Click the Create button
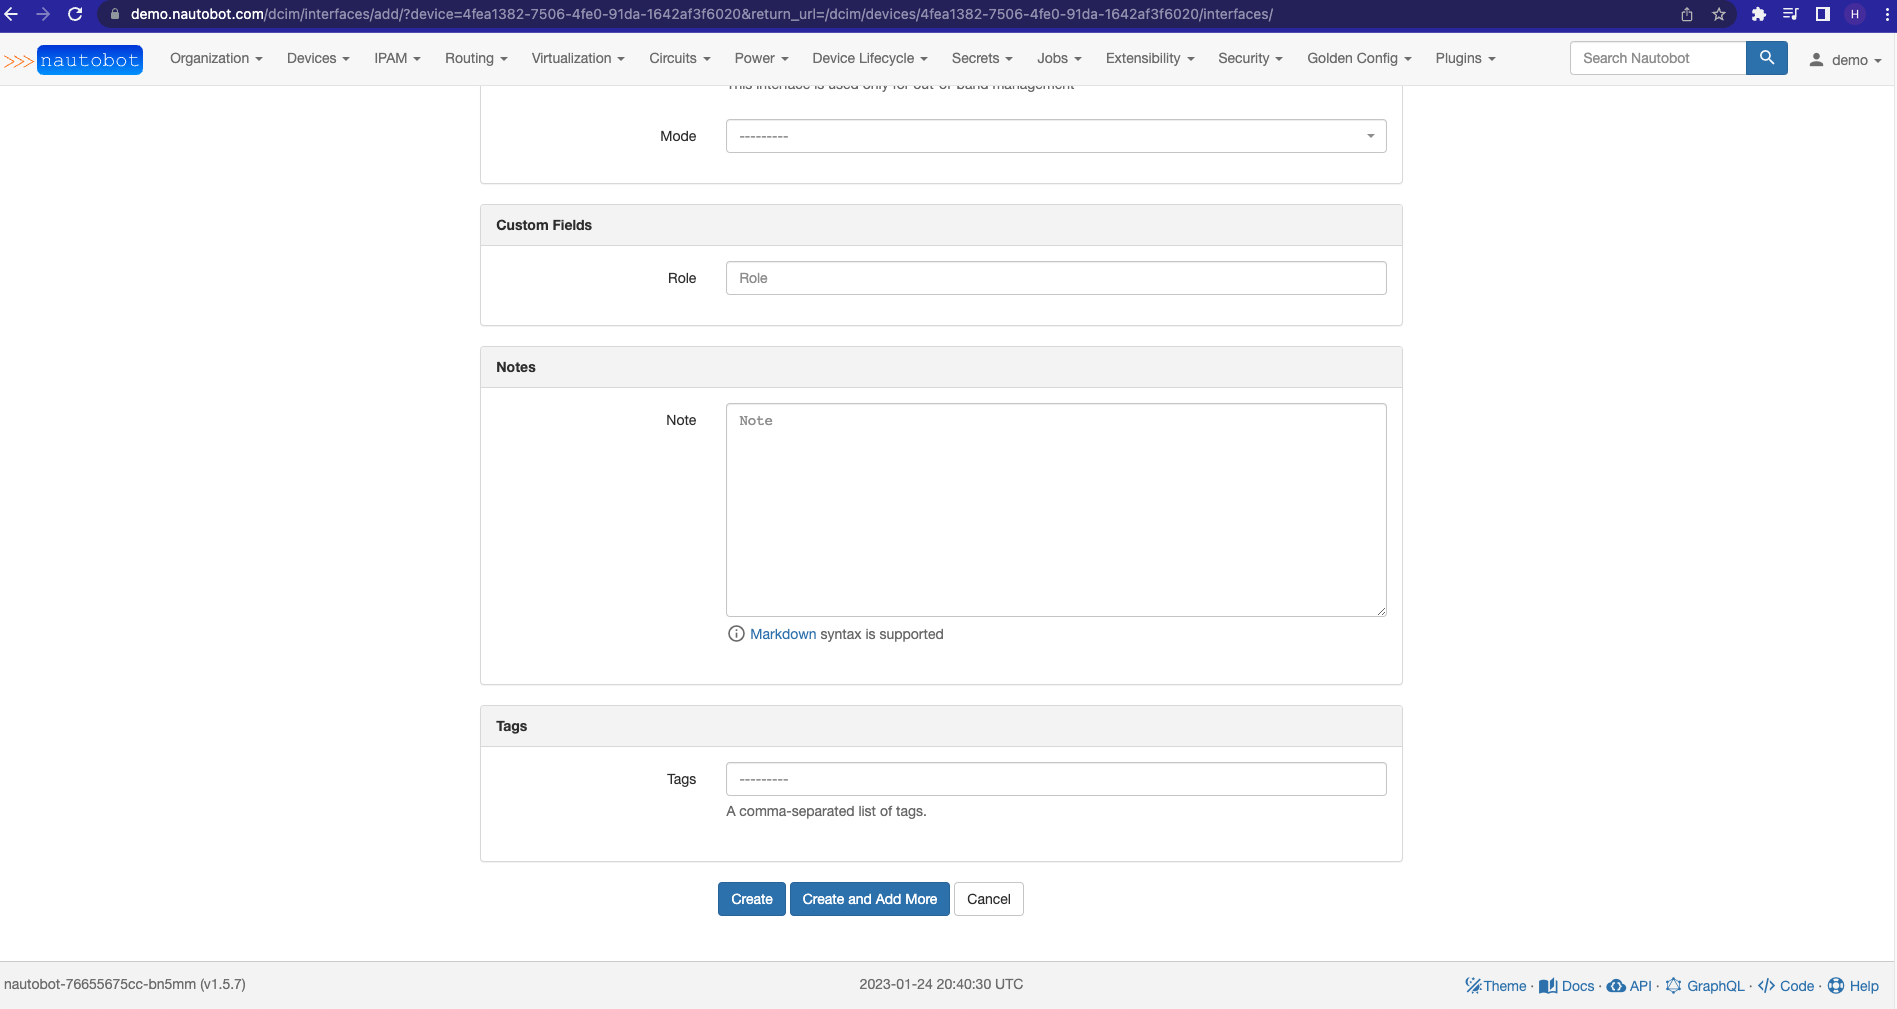1897x1009 pixels. (x=751, y=898)
